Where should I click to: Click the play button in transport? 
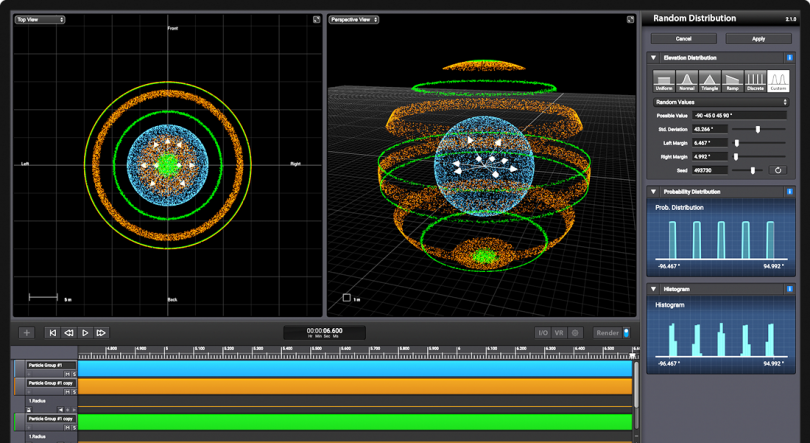coord(85,333)
